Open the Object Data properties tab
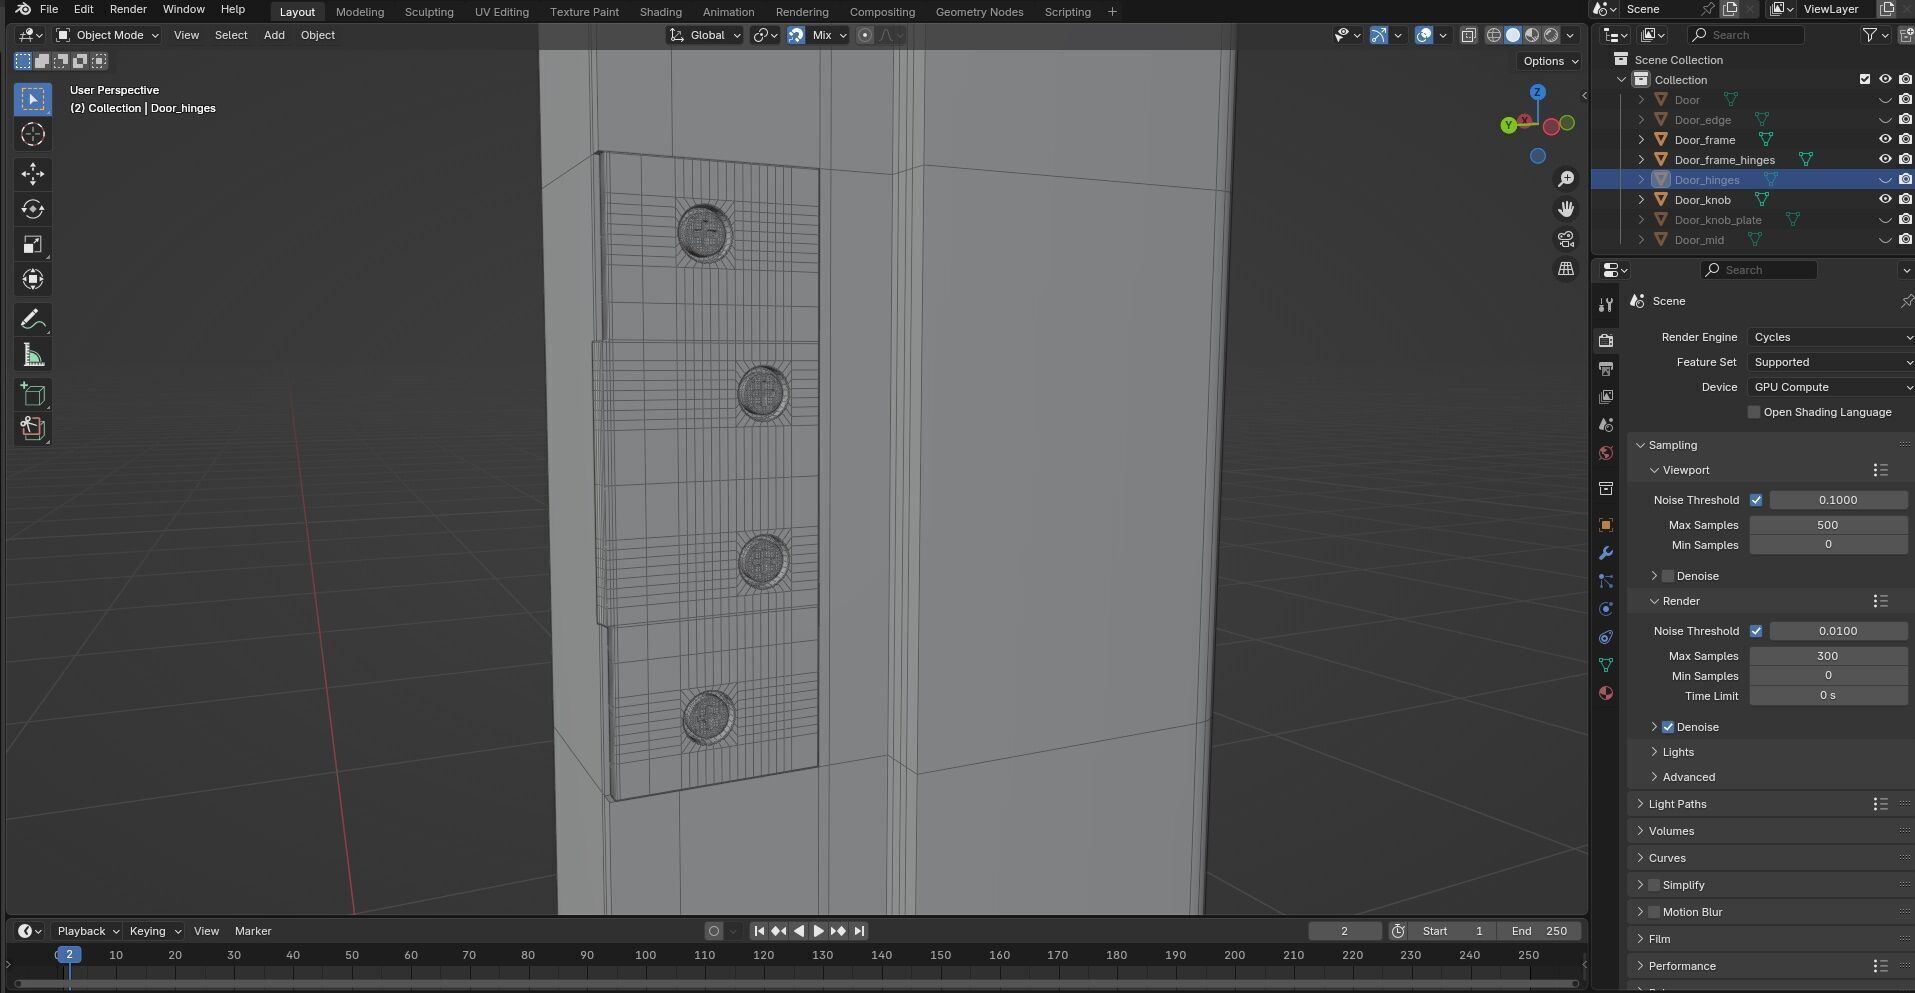 coord(1606,665)
